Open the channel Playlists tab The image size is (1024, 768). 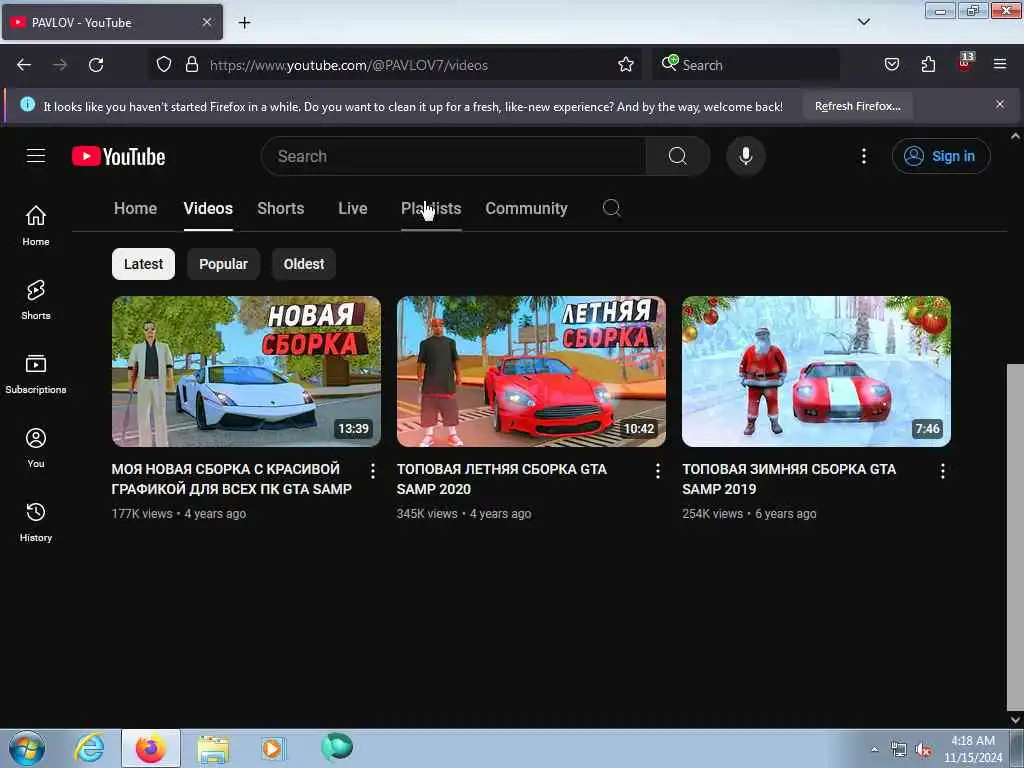click(x=431, y=208)
